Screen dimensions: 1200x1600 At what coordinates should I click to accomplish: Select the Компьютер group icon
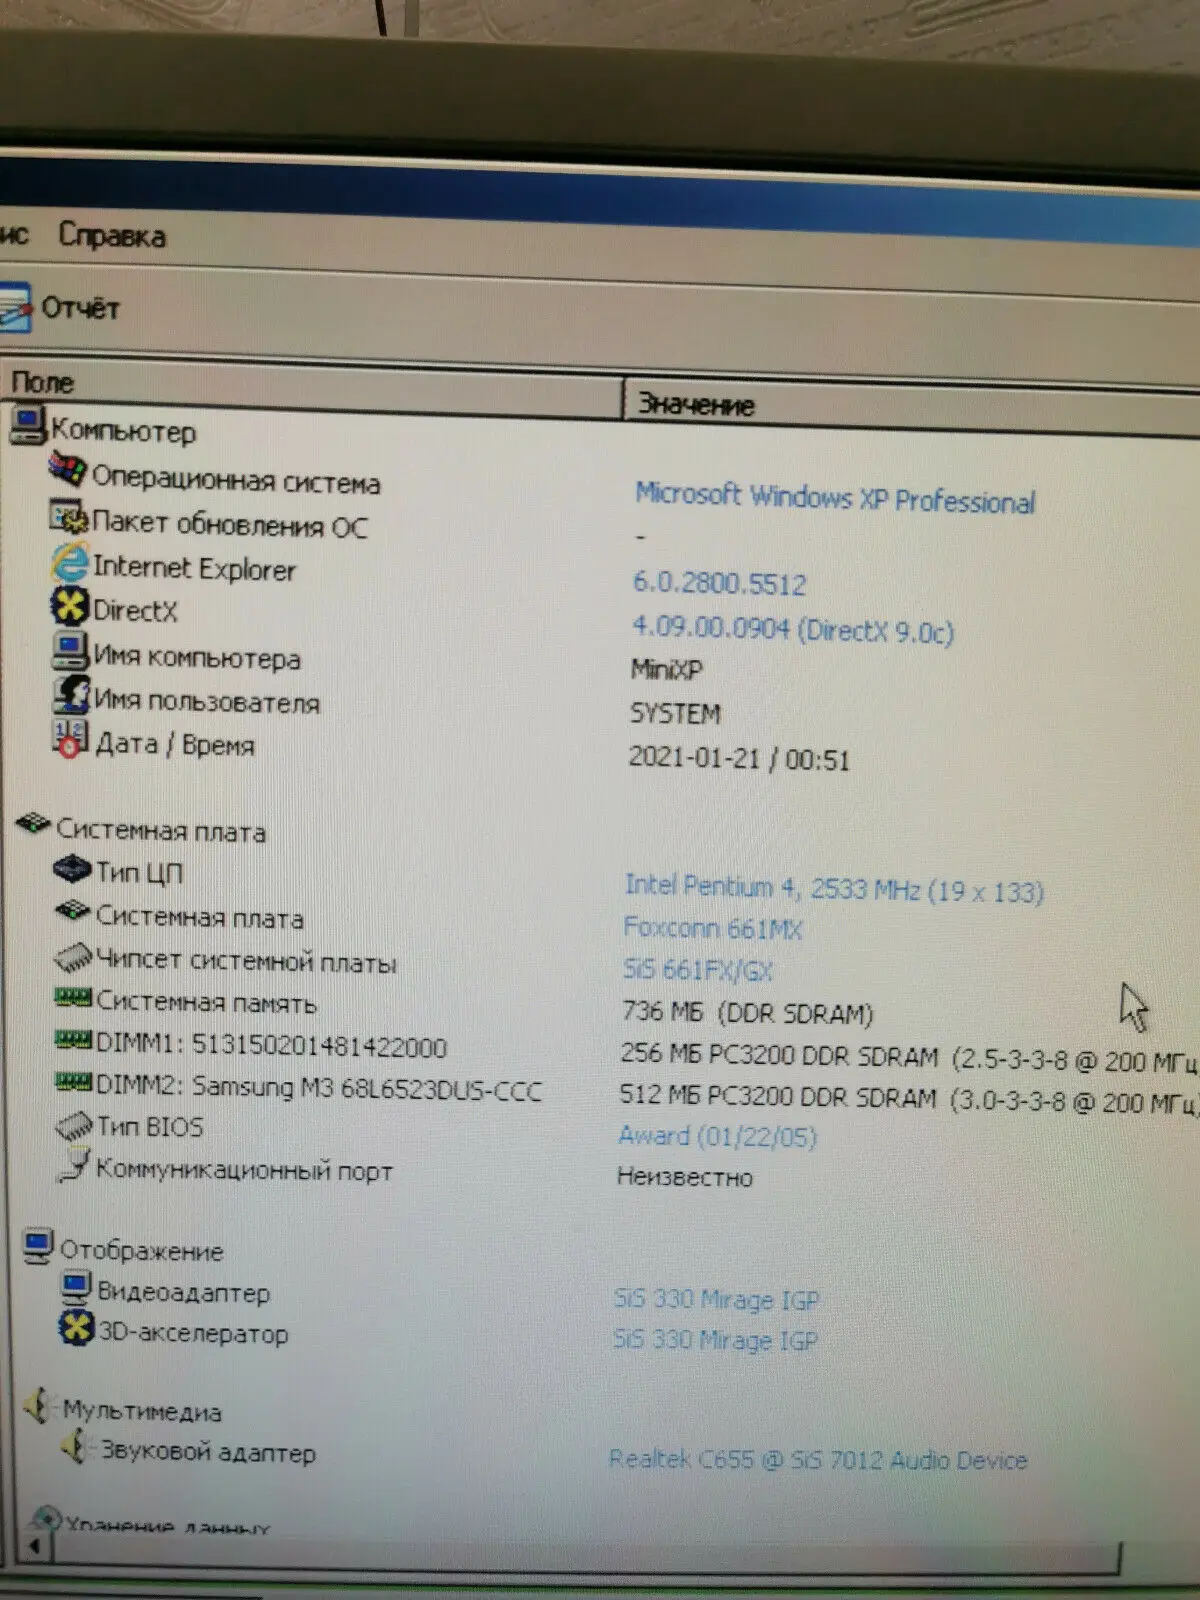27,424
